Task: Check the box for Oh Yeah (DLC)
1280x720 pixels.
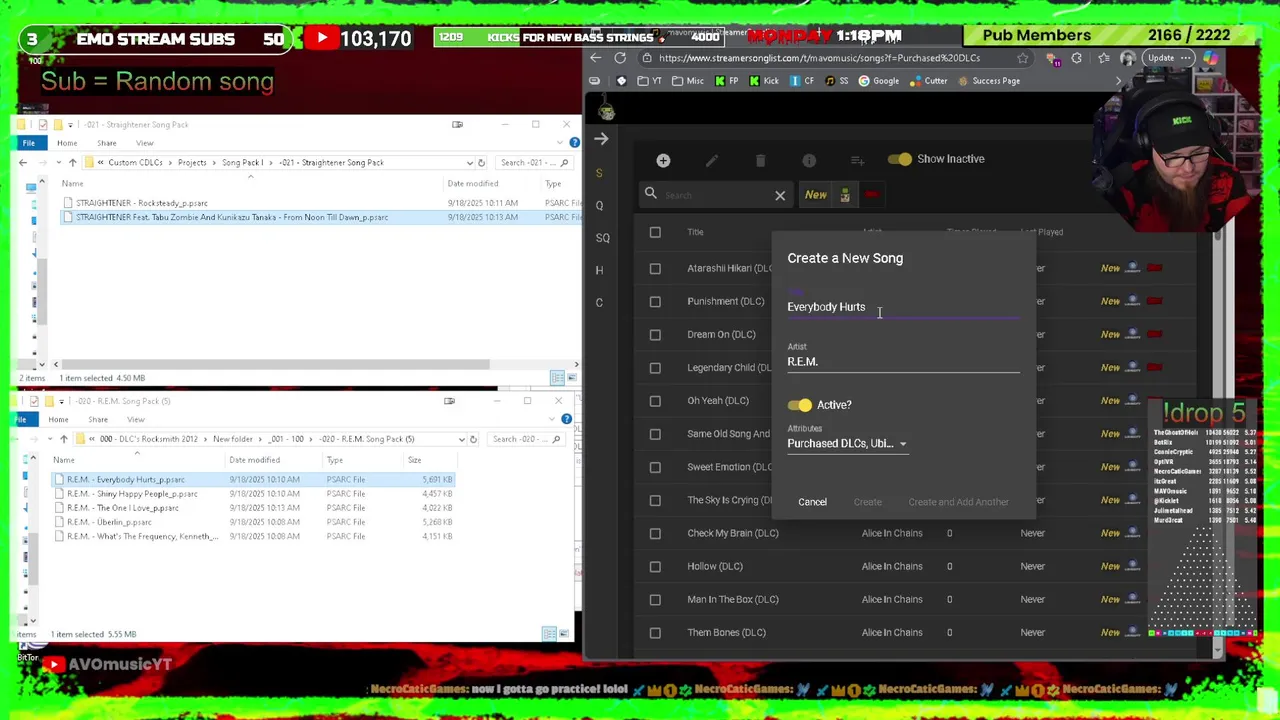Action: tap(655, 400)
